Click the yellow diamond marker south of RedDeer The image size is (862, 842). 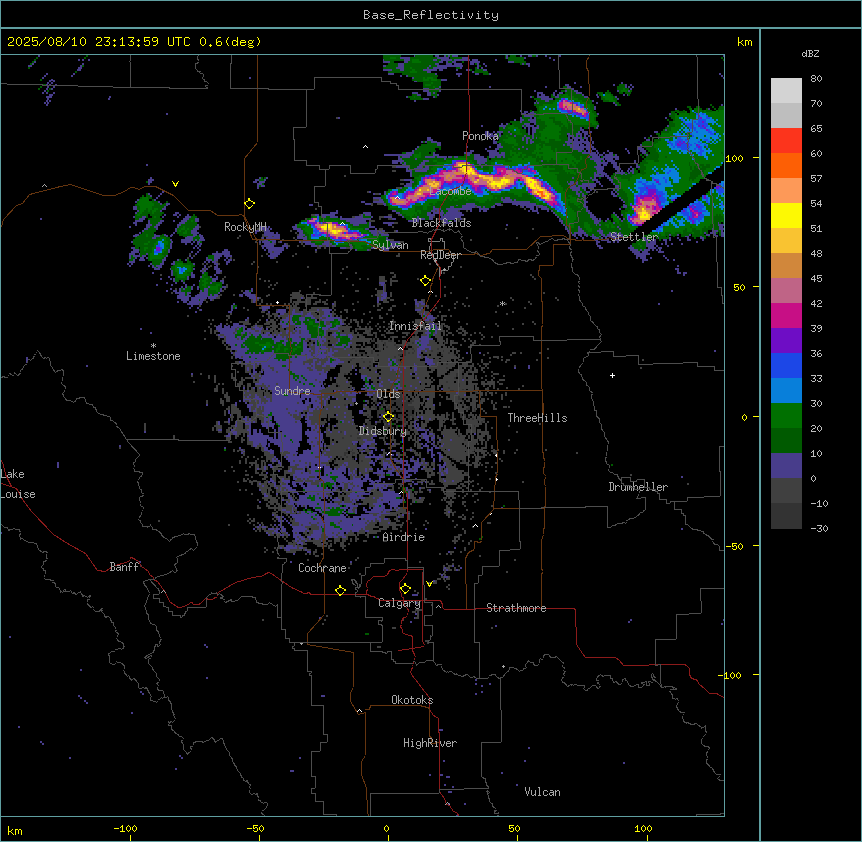pyautogui.click(x=425, y=281)
